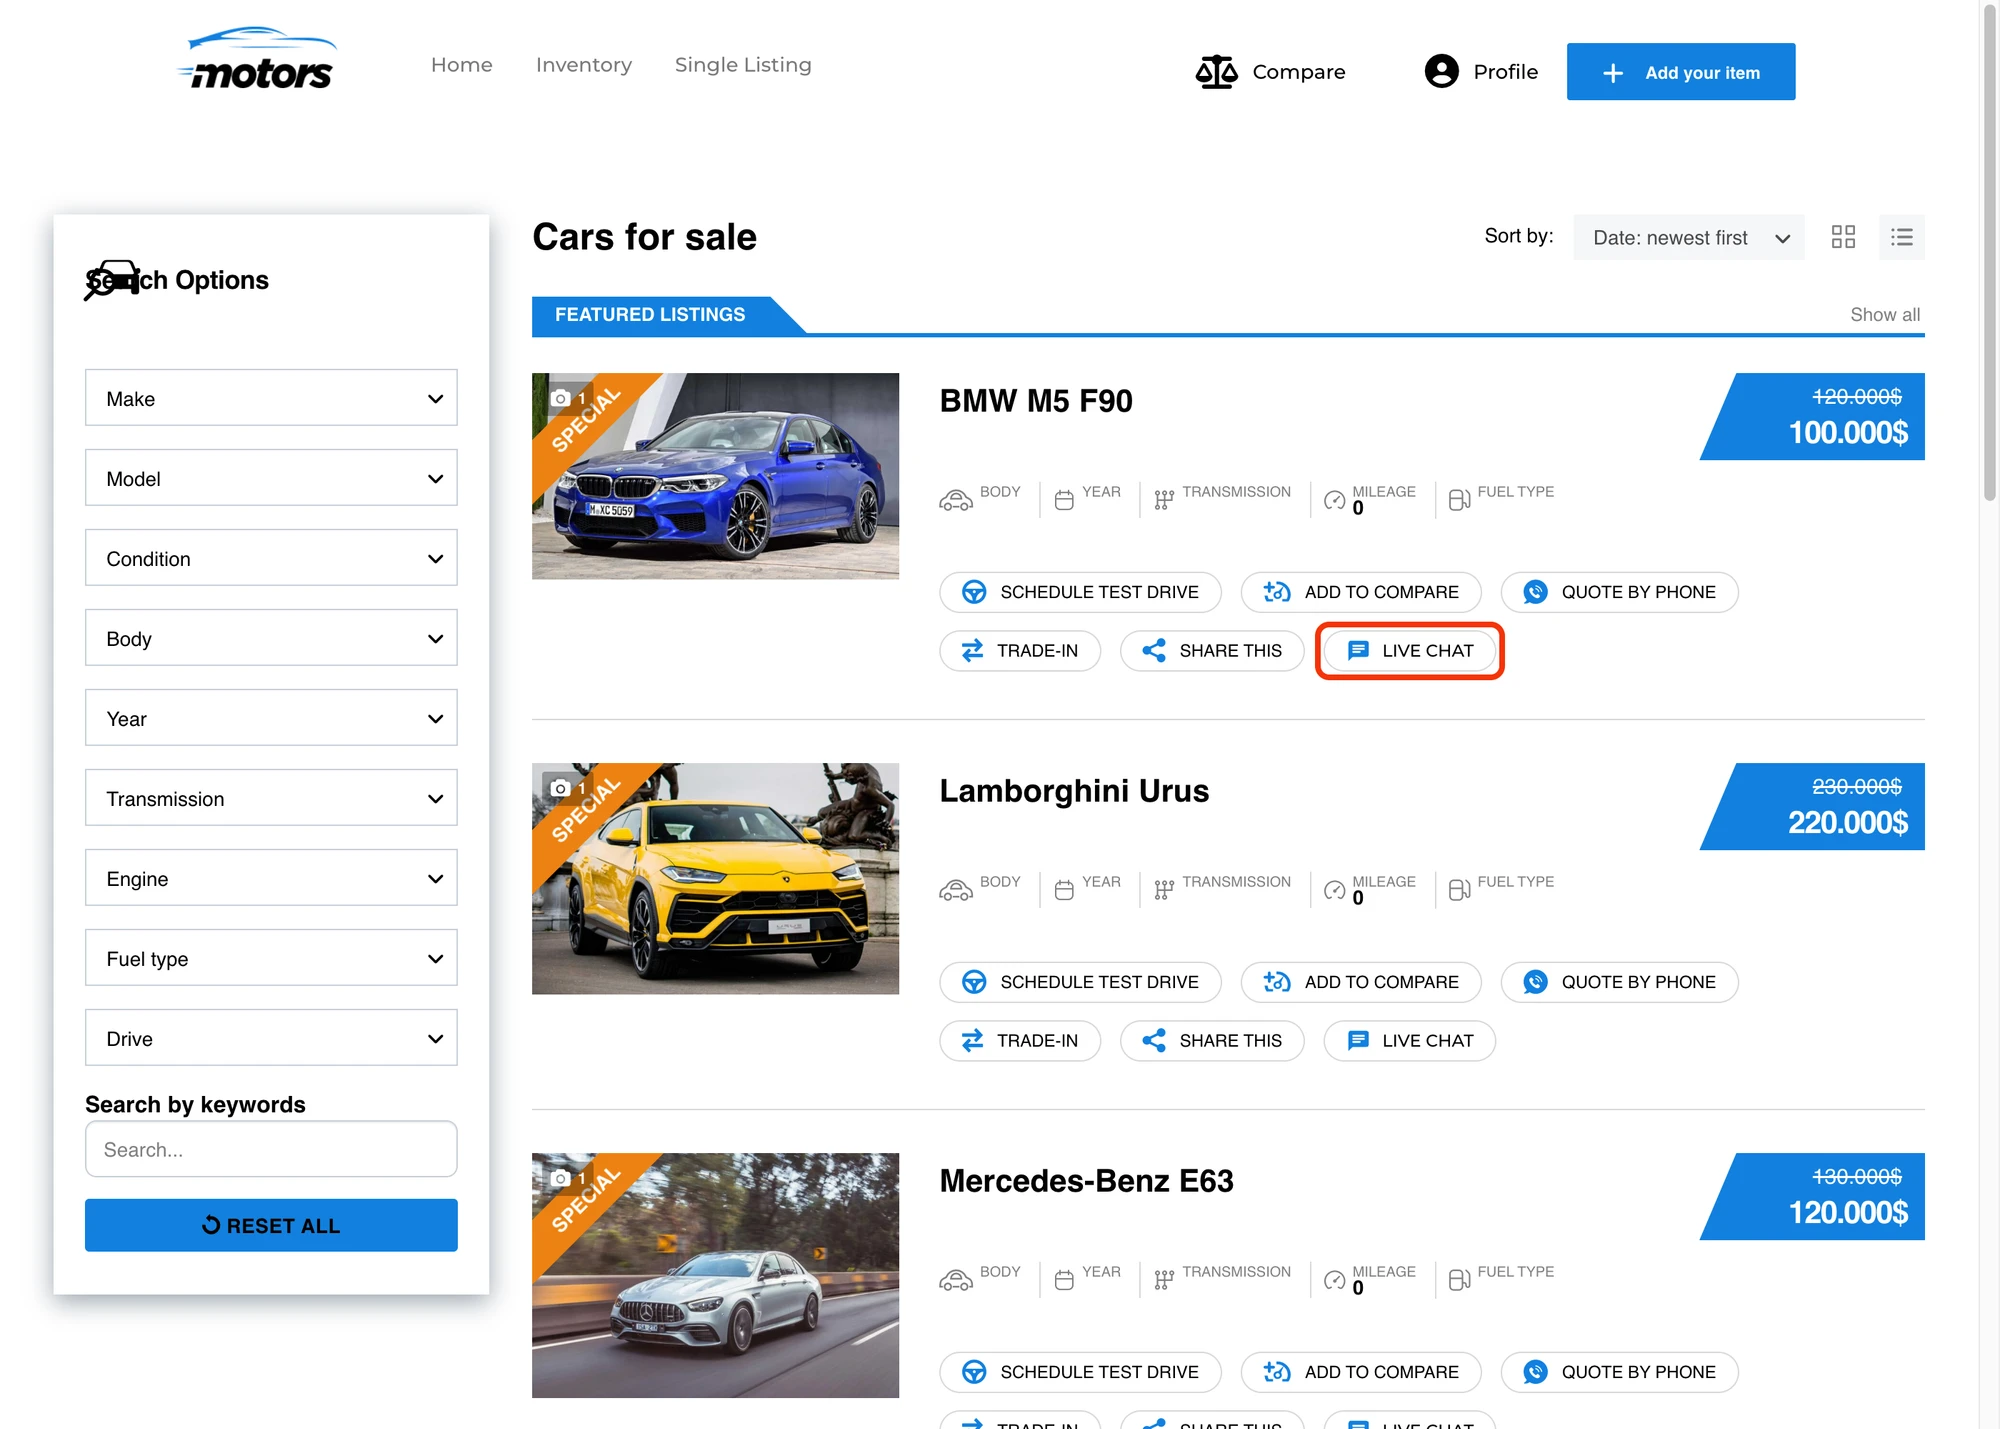
Task: Click chat bubble icon for BMW Live Chat
Action: (1358, 651)
